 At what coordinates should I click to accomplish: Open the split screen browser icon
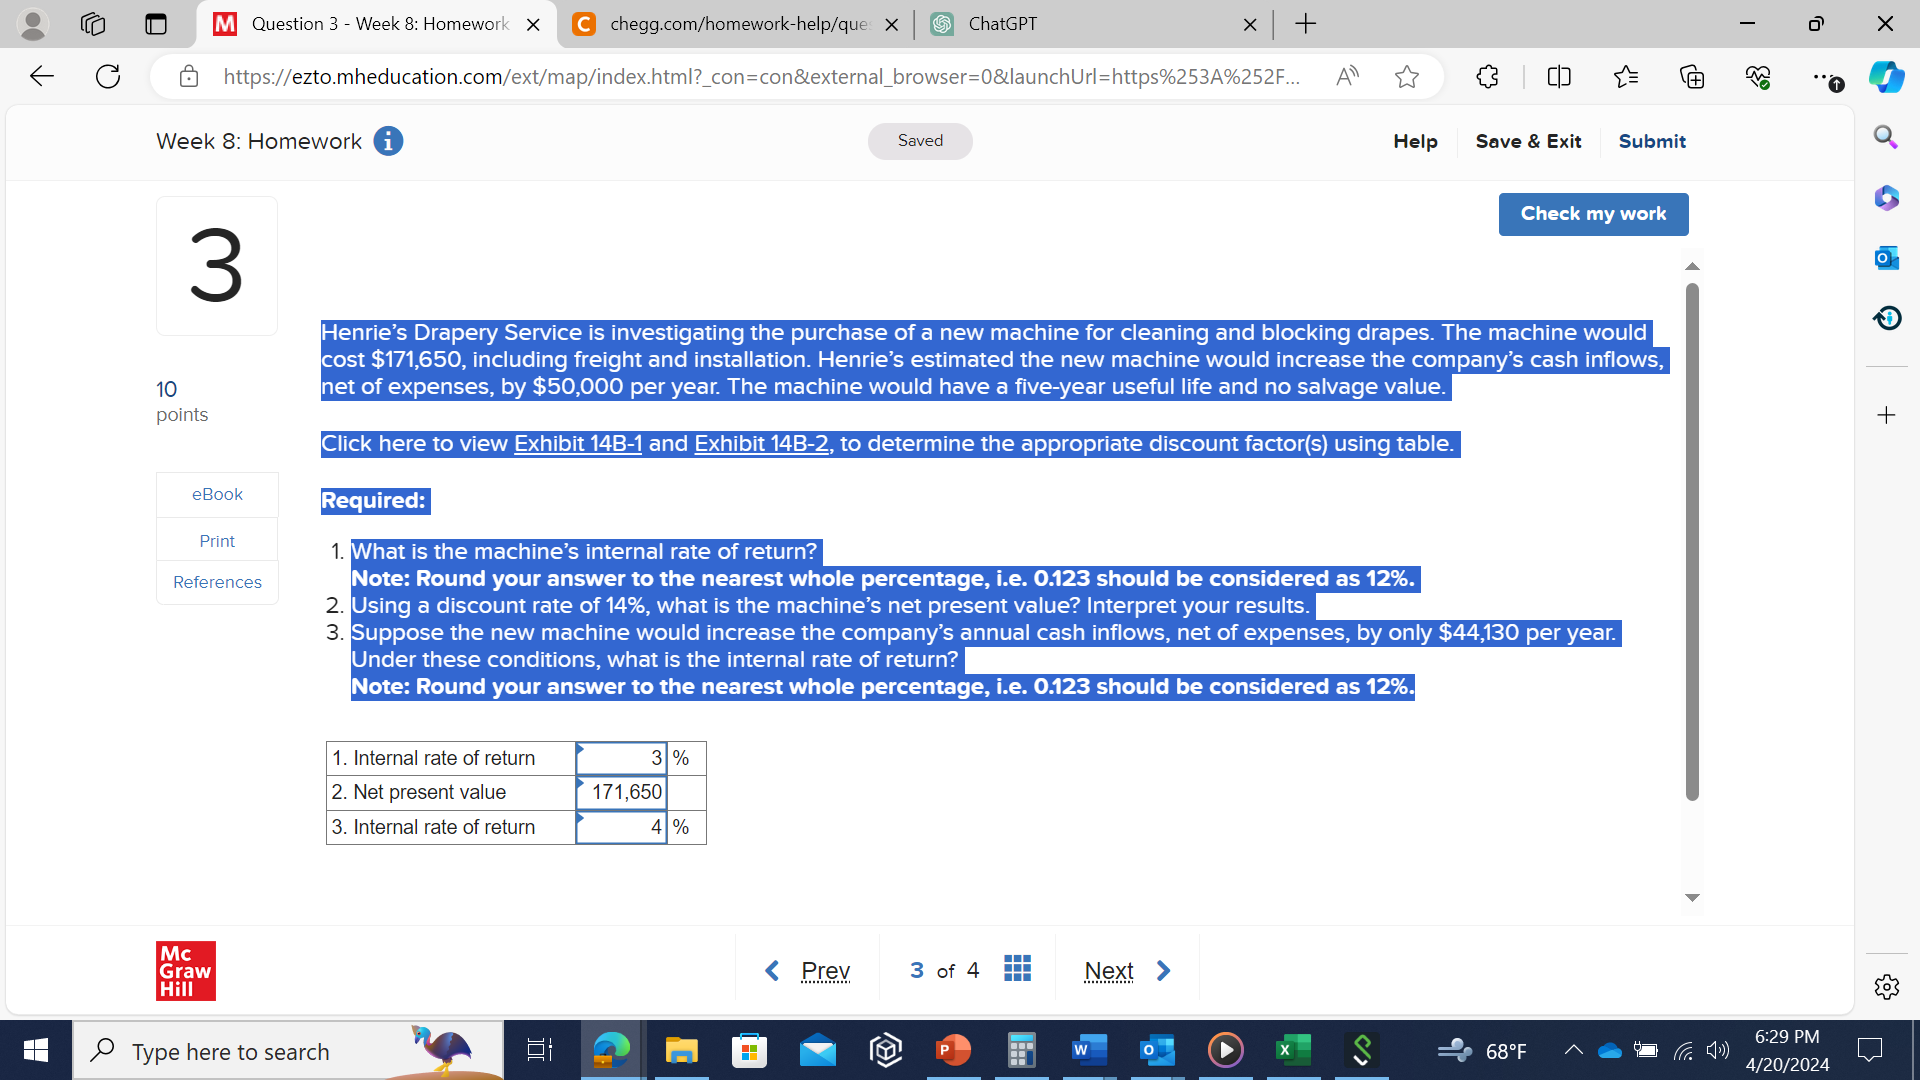pos(1559,76)
